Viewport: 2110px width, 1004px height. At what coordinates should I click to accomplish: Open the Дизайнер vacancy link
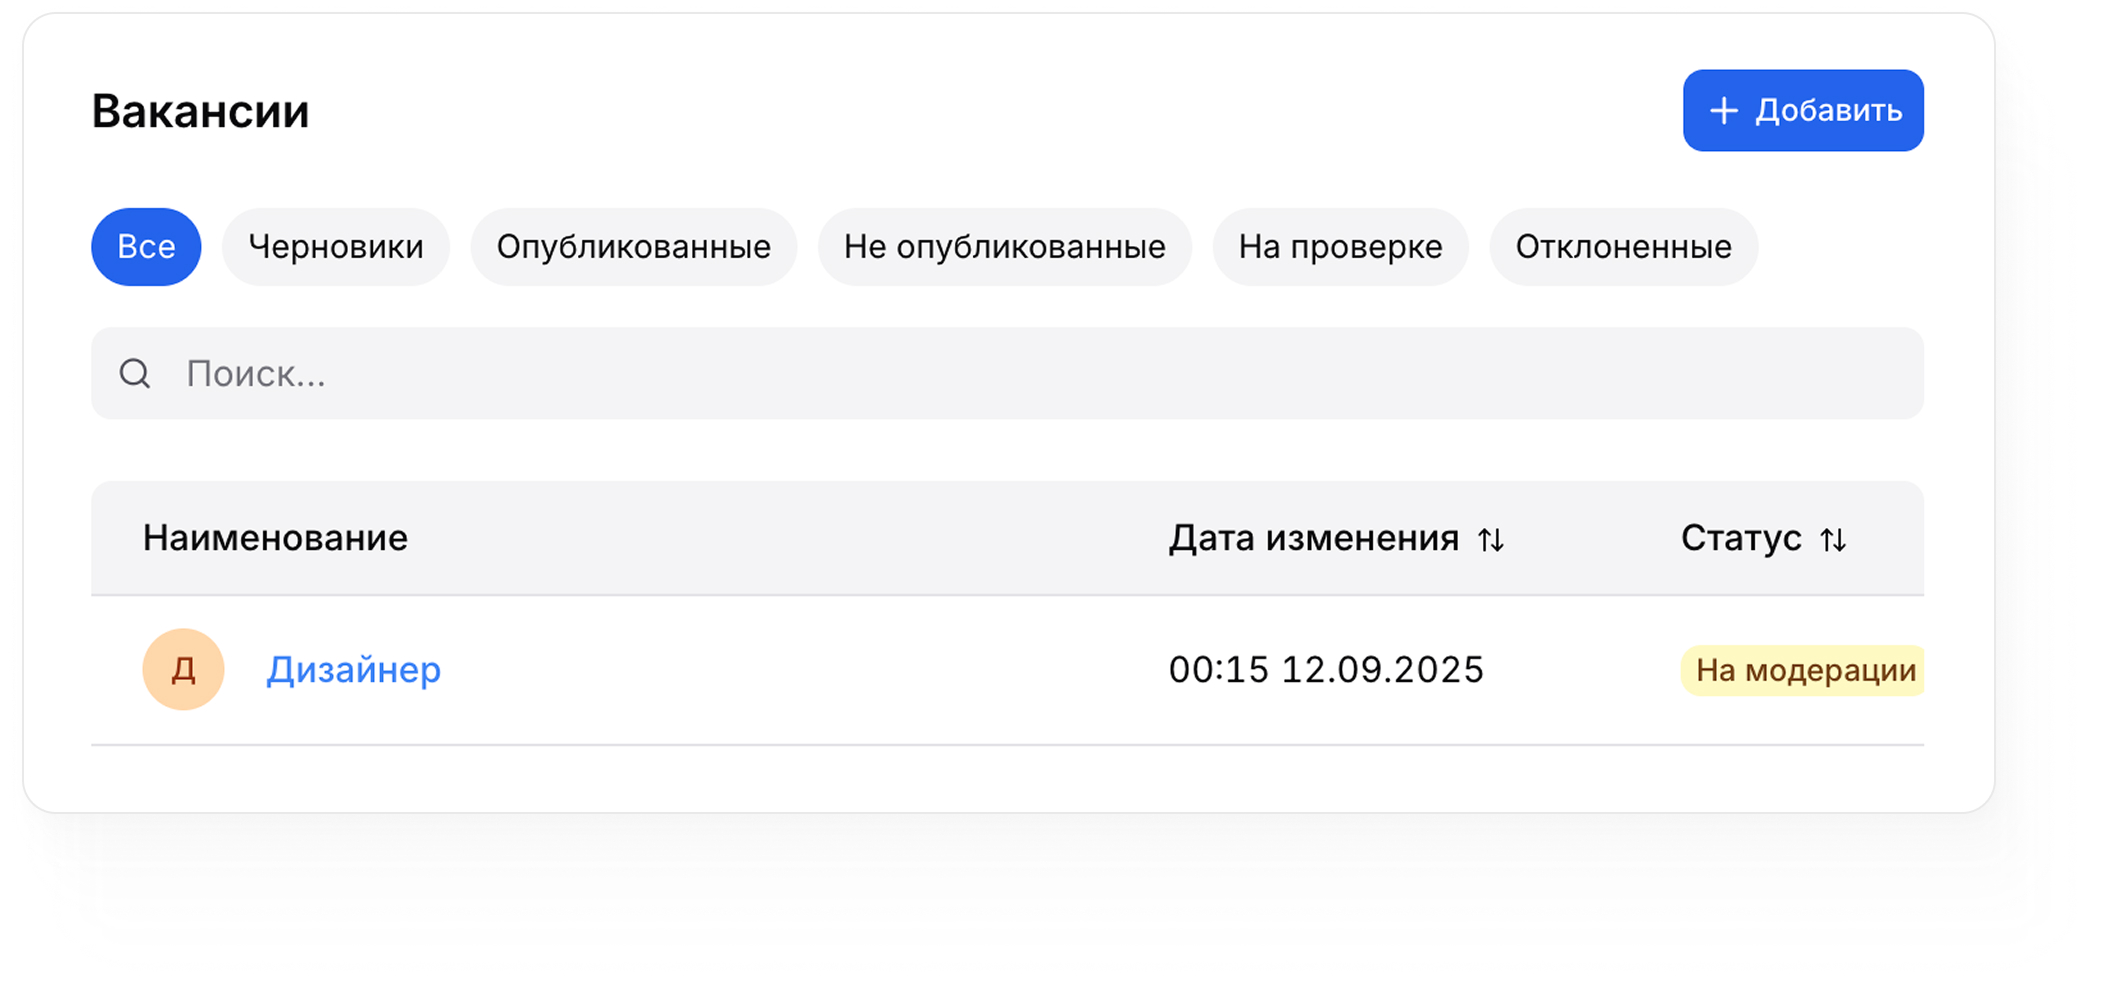point(353,670)
